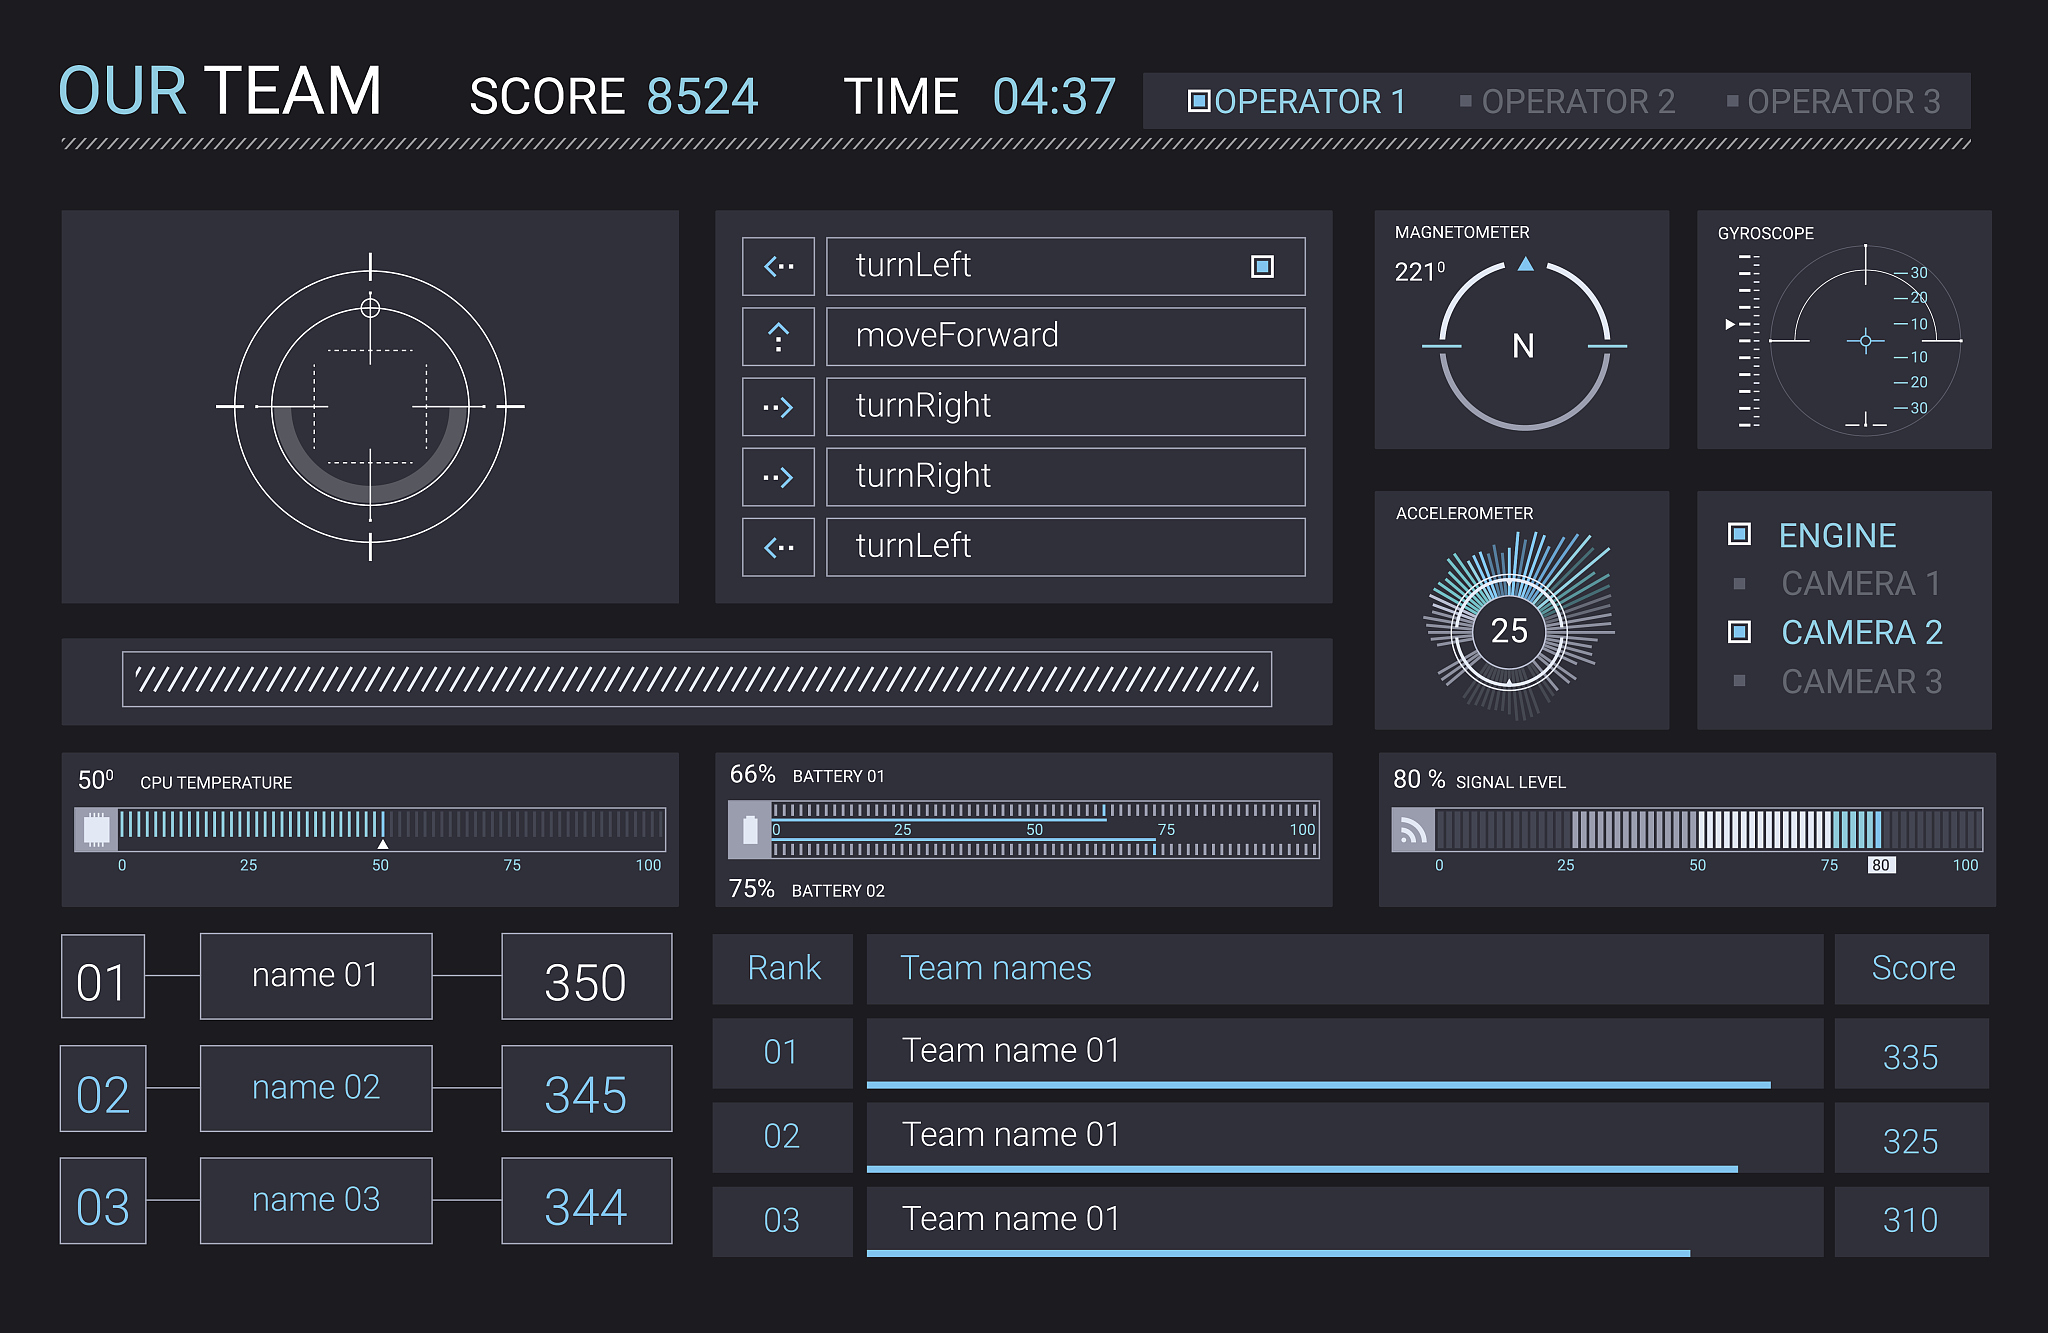Disable the CAMERA 2 checkbox
Image resolution: width=2048 pixels, height=1333 pixels.
pos(1739,632)
